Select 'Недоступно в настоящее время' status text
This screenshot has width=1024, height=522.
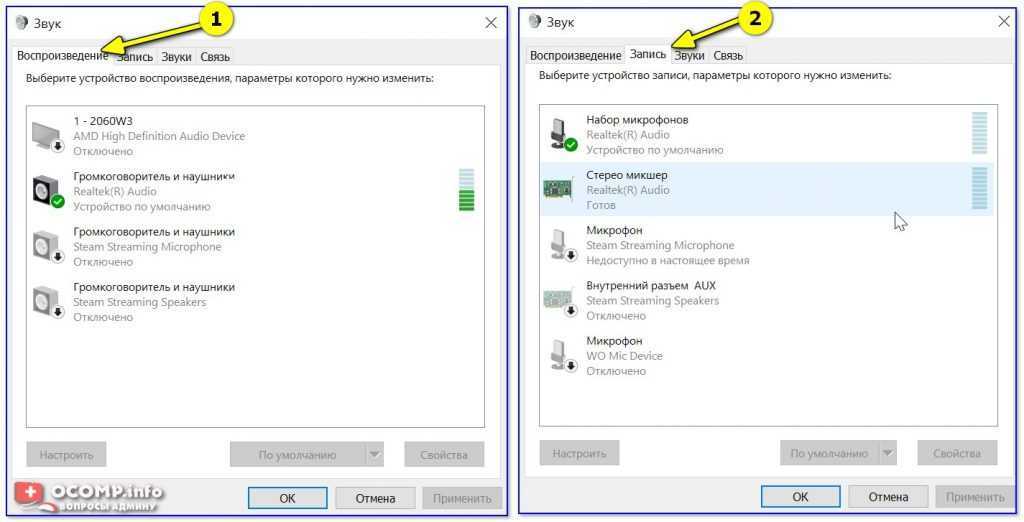pos(668,260)
